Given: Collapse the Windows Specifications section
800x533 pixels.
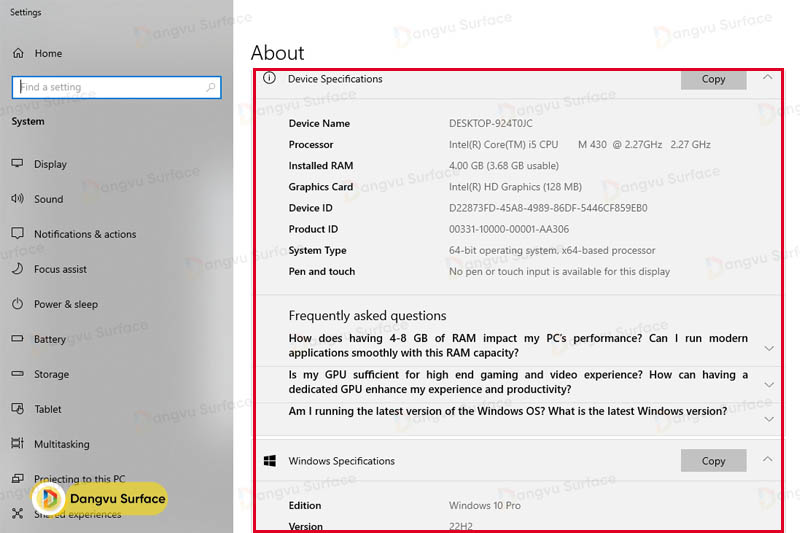Looking at the screenshot, I should tap(767, 460).
